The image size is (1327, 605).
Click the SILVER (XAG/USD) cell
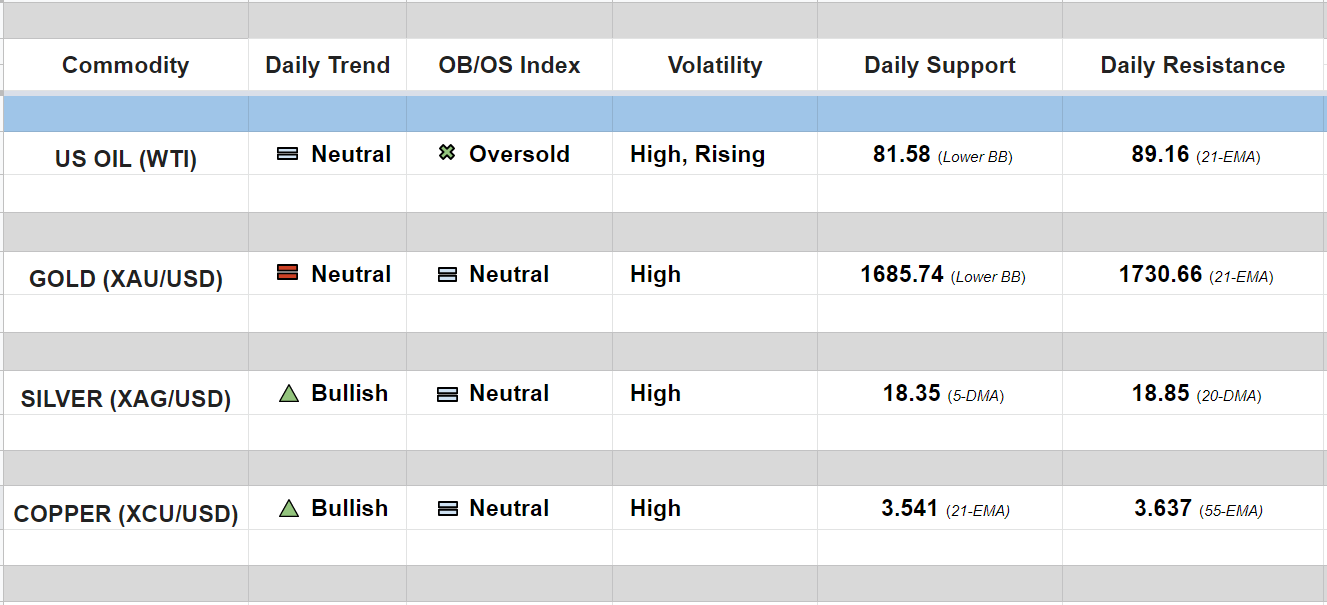point(125,399)
